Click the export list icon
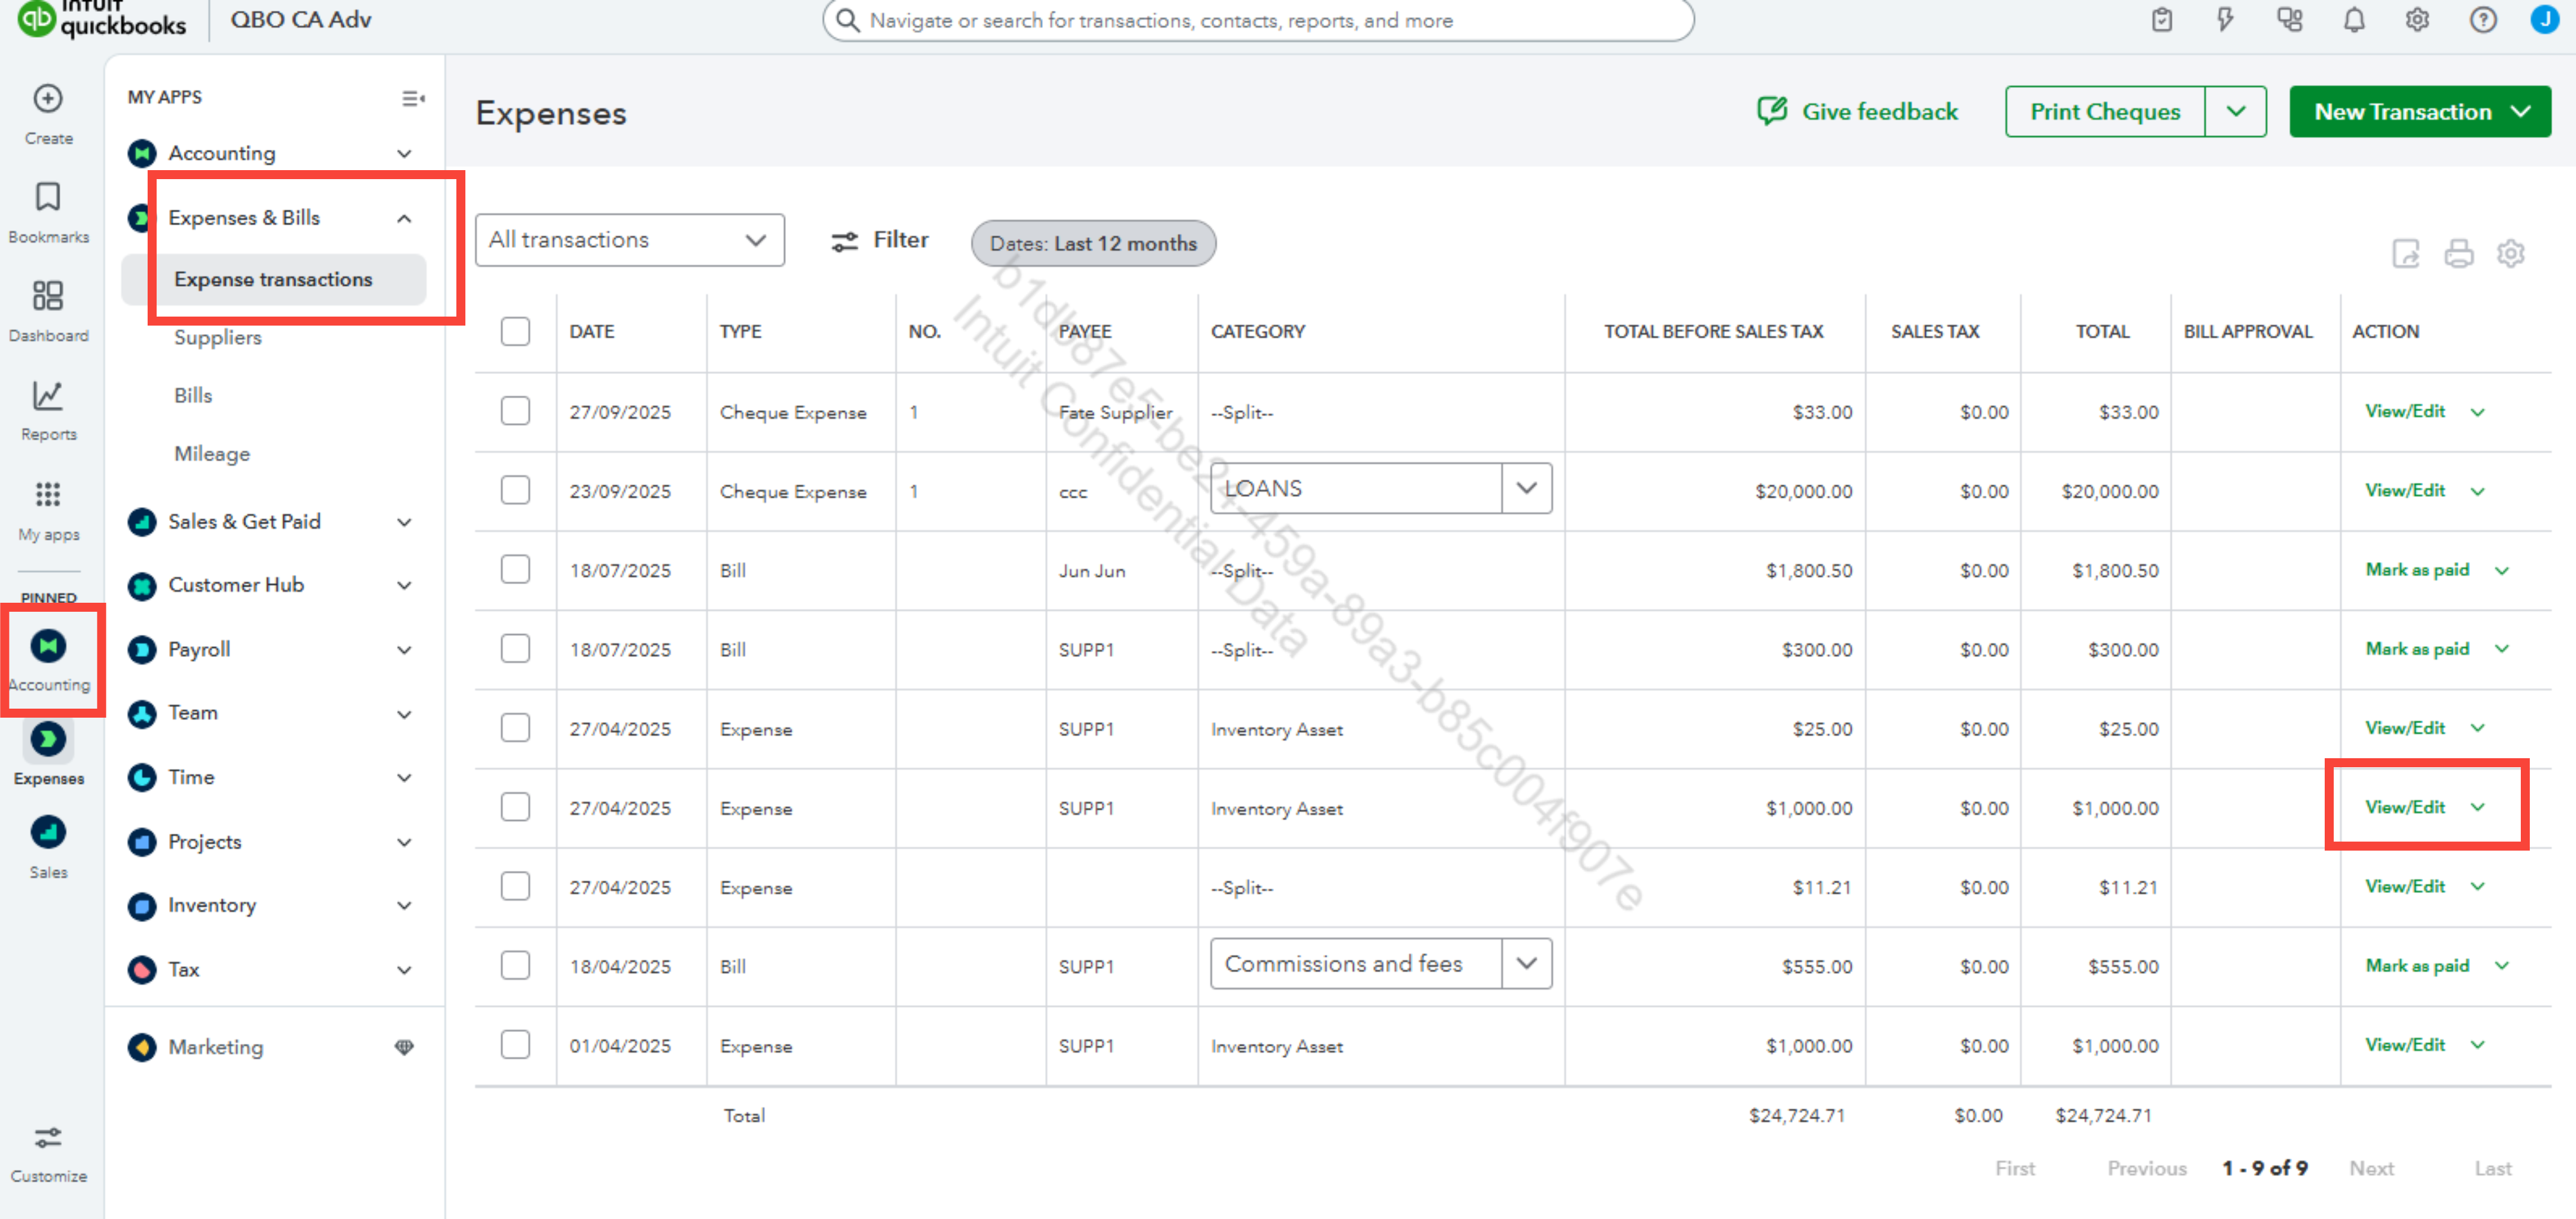 pos(2405,253)
